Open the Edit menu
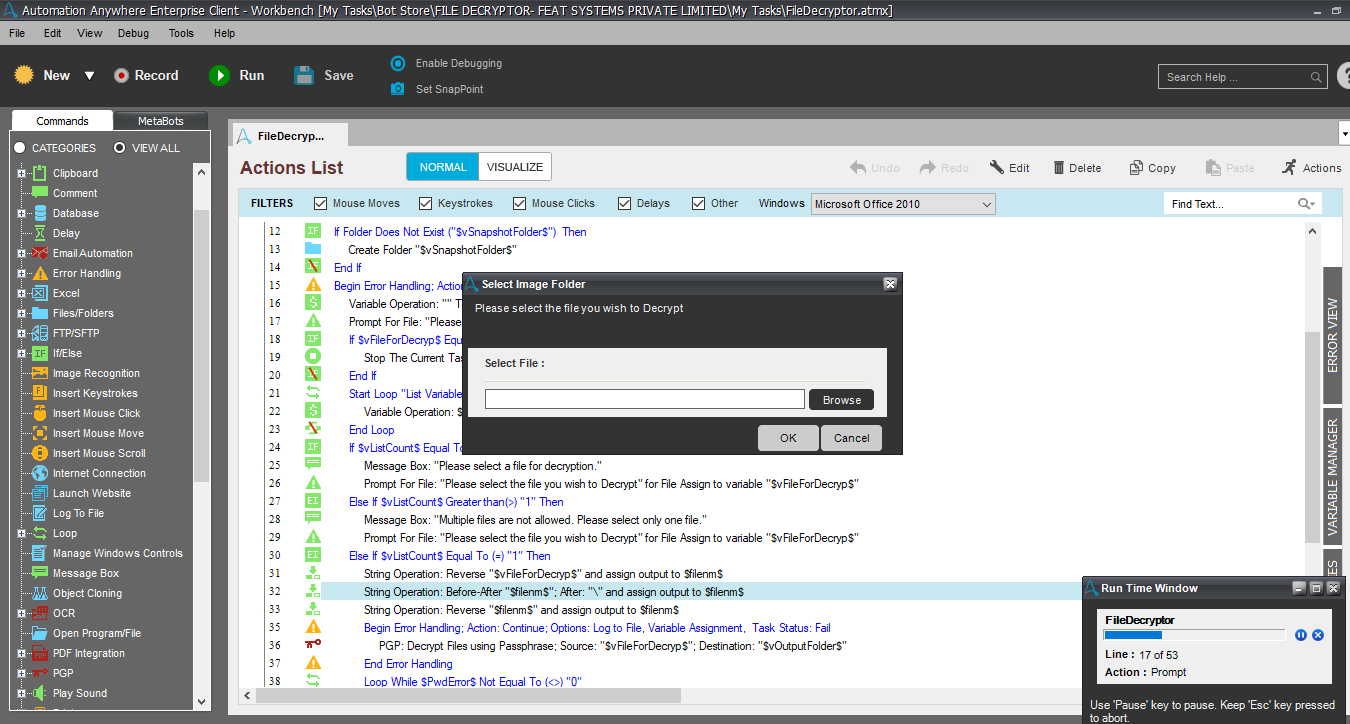 [x=53, y=33]
